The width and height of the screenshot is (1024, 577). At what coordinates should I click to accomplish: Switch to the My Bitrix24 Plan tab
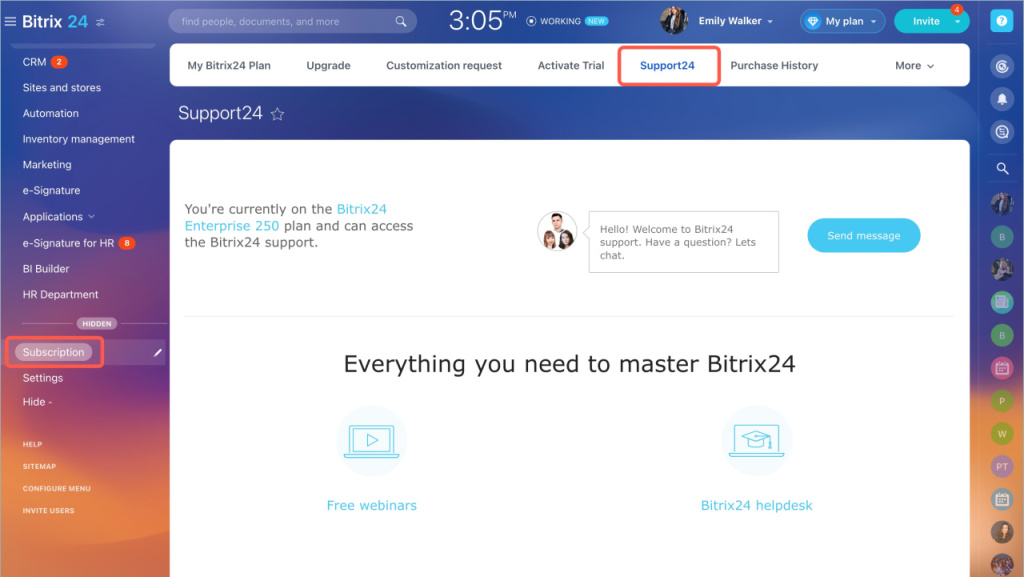pyautogui.click(x=229, y=65)
